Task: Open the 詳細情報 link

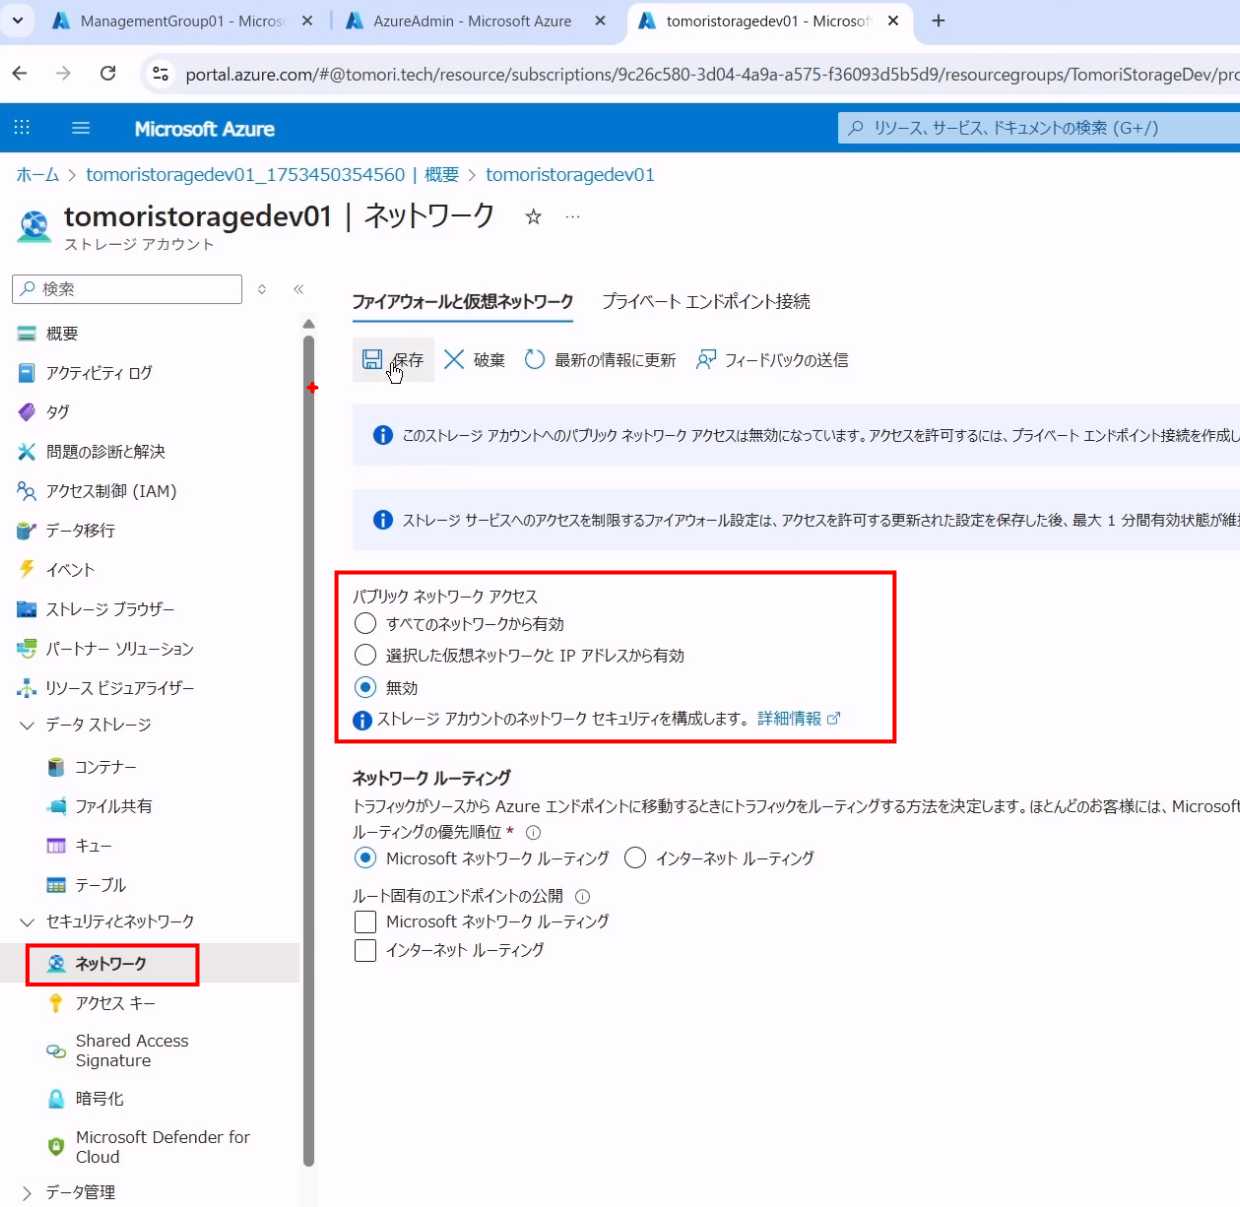Action: pos(789,719)
